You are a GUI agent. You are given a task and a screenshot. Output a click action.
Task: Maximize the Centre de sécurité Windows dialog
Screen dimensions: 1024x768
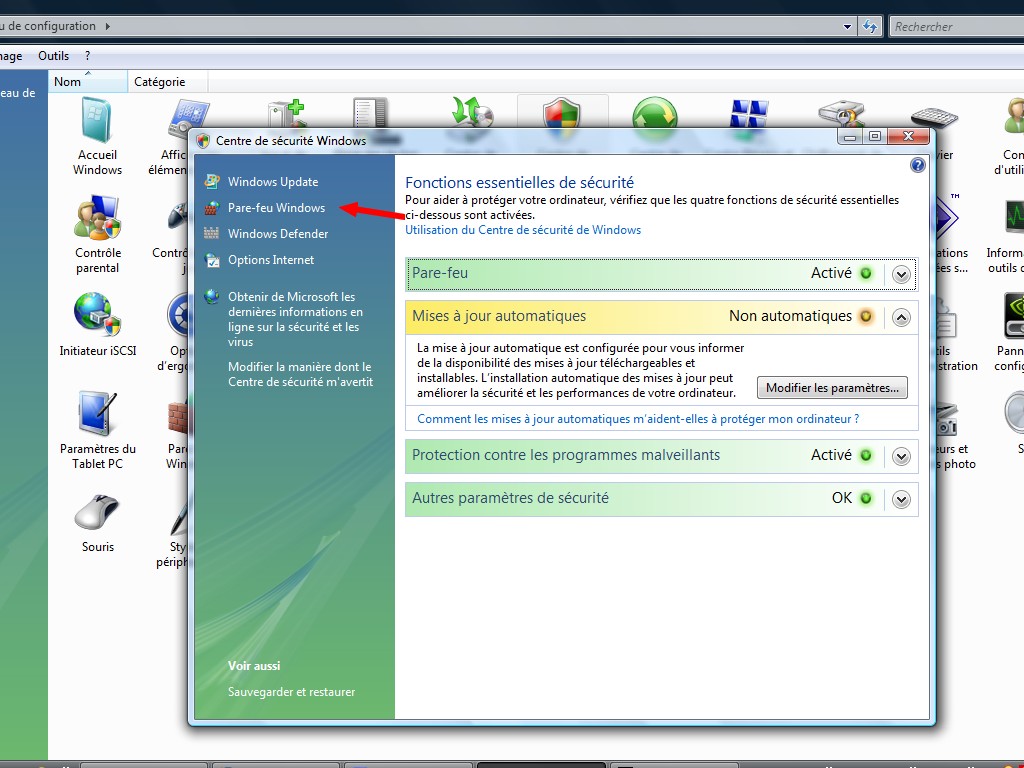tap(874, 136)
